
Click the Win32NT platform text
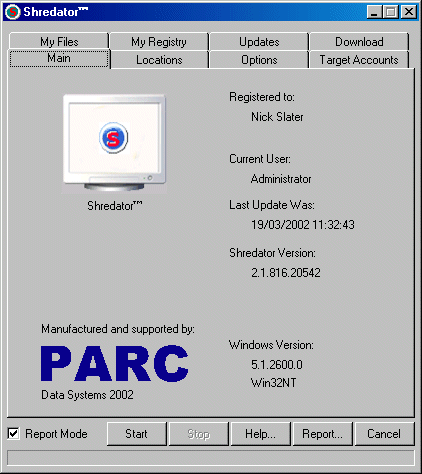click(273, 383)
